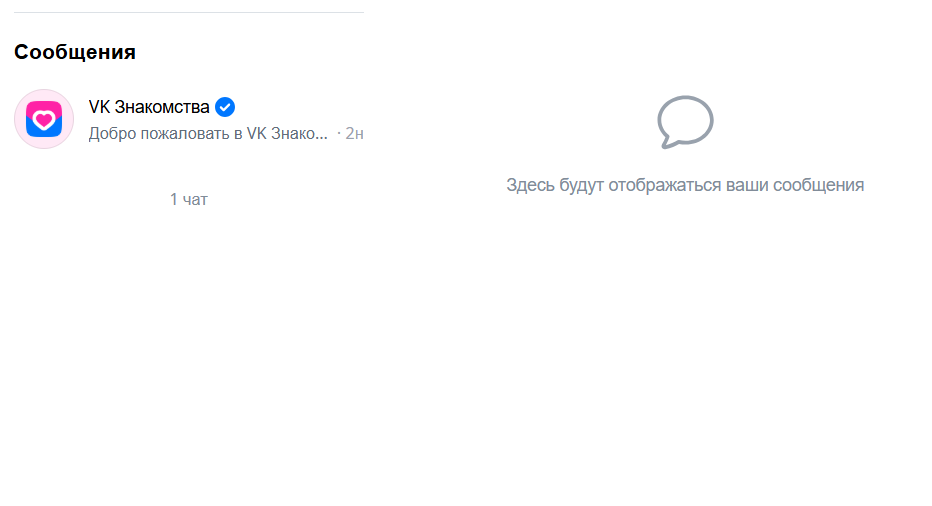Click the word 'чат' under the chat list

[195, 200]
